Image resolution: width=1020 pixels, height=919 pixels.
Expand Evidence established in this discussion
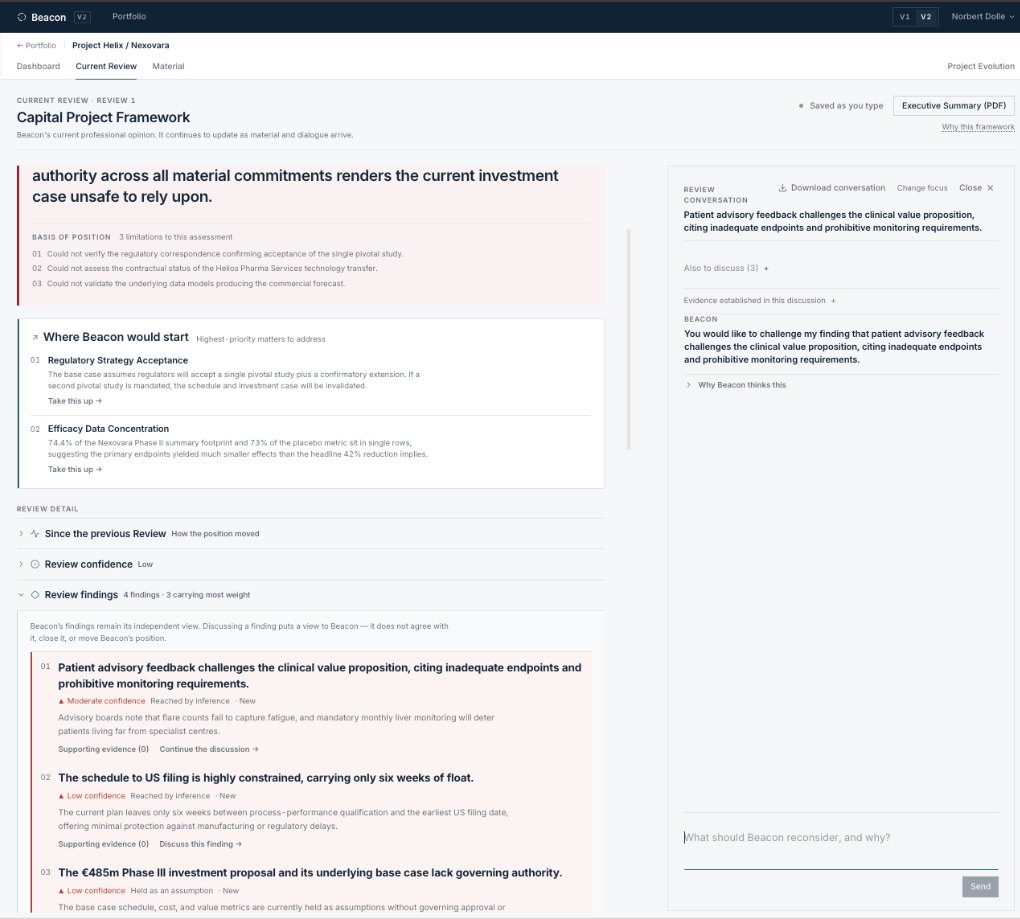pos(759,300)
